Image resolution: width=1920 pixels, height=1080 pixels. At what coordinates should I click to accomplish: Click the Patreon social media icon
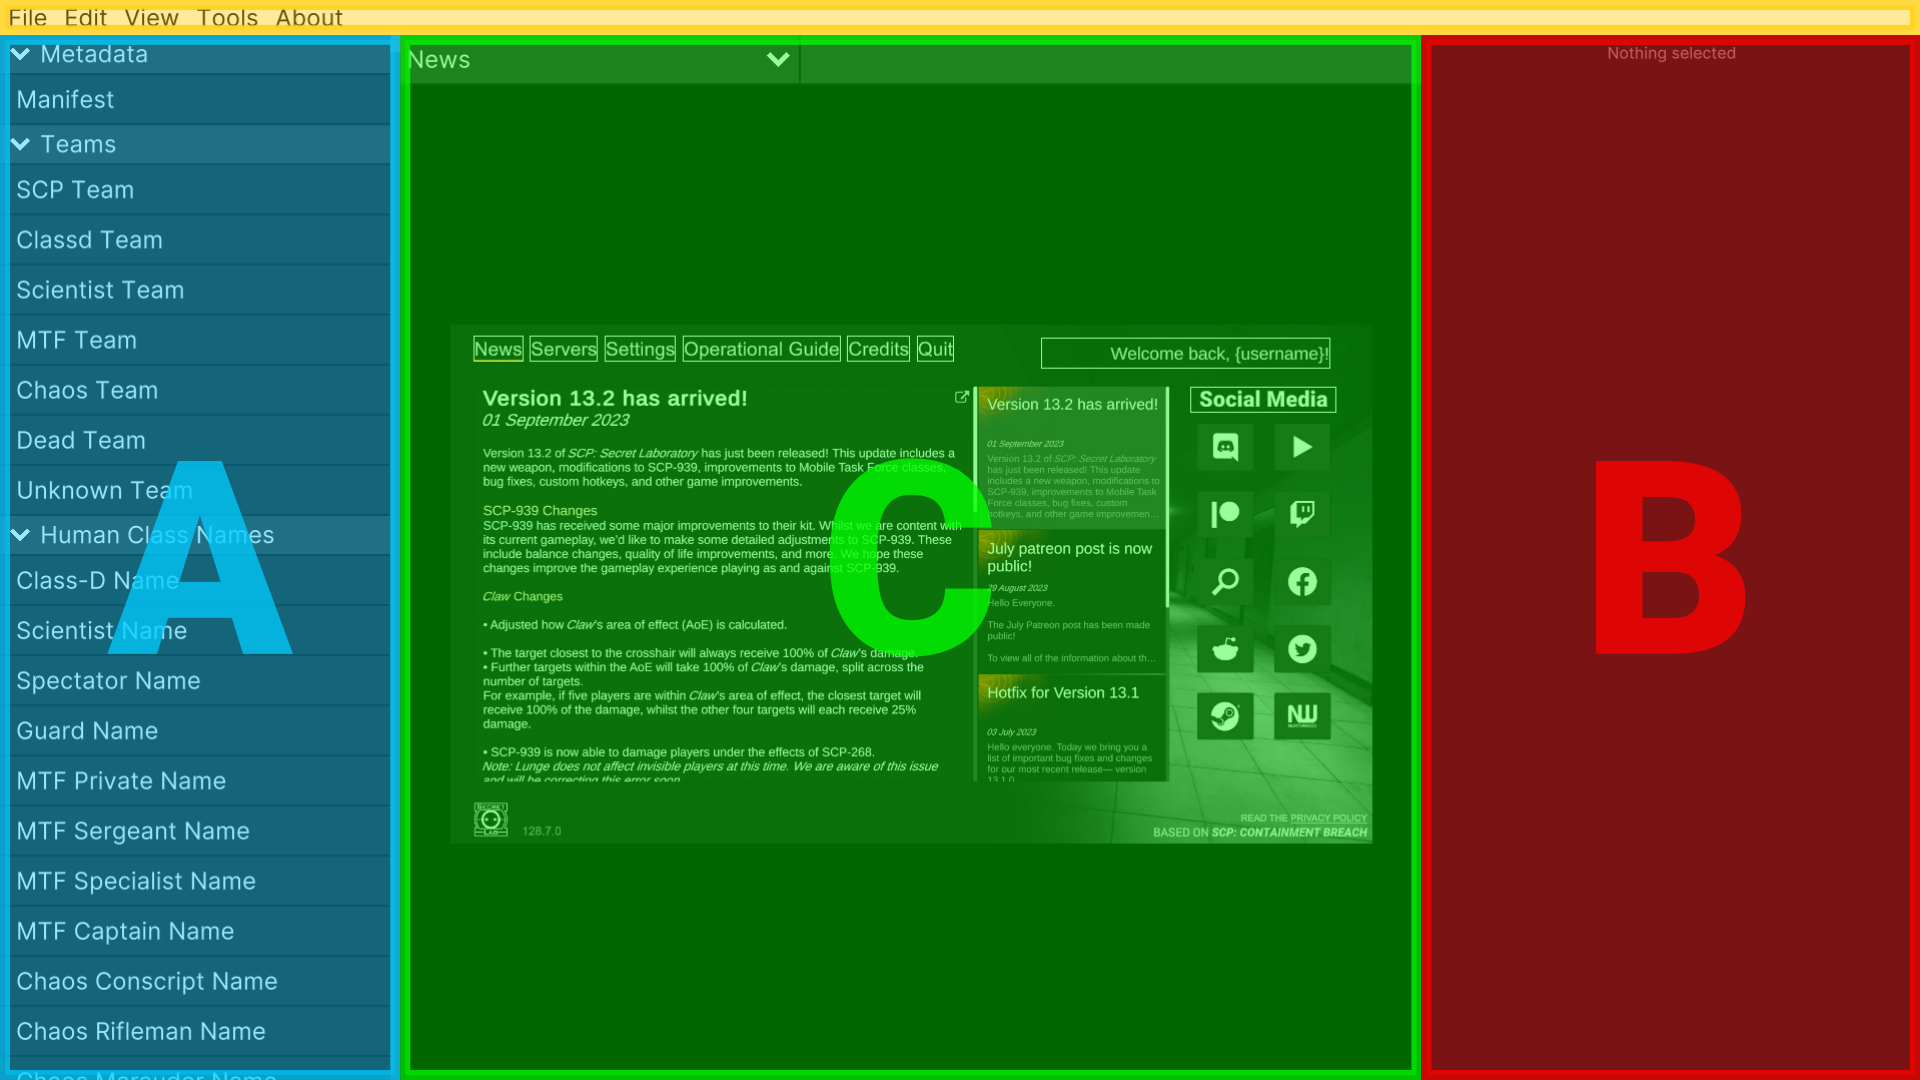pos(1224,513)
